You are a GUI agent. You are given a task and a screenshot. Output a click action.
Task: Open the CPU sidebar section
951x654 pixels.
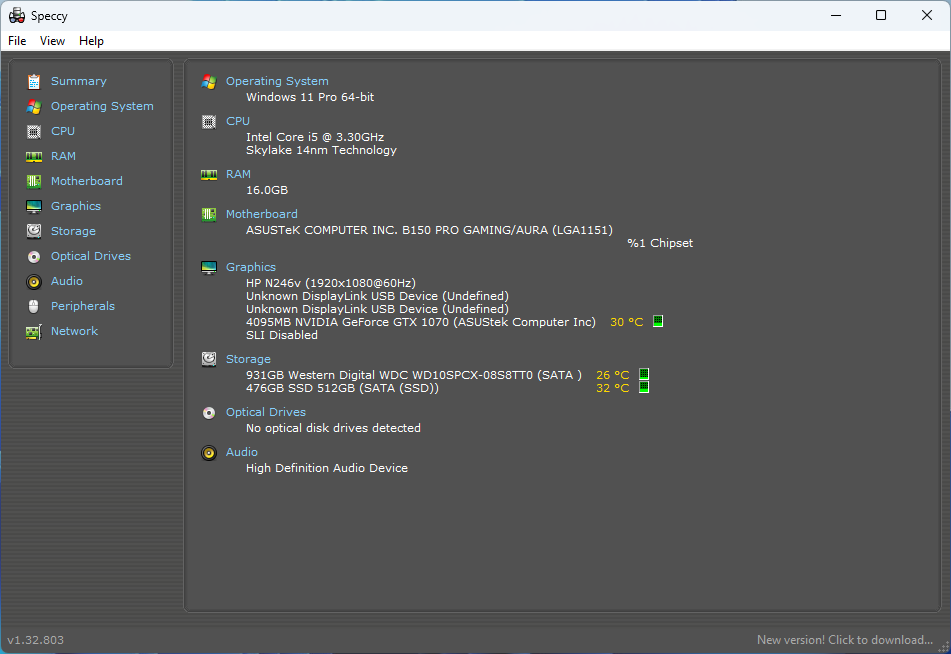[62, 131]
